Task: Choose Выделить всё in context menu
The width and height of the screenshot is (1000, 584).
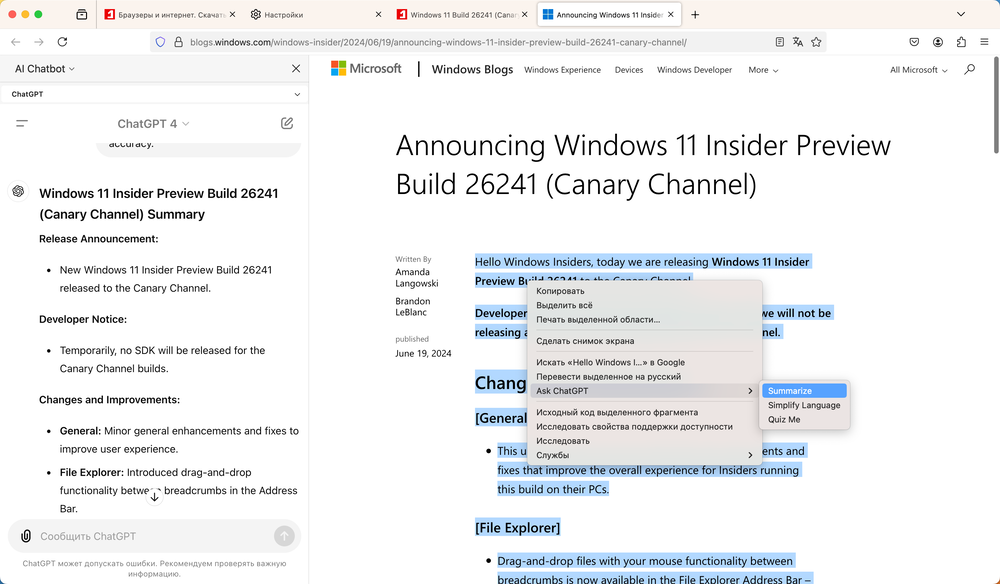Action: click(x=645, y=305)
